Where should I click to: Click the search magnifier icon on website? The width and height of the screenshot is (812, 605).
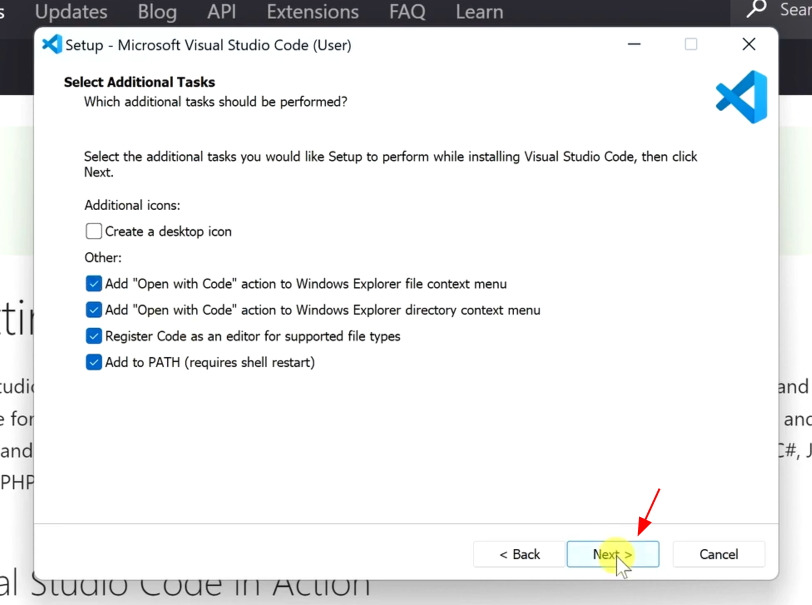tap(756, 9)
